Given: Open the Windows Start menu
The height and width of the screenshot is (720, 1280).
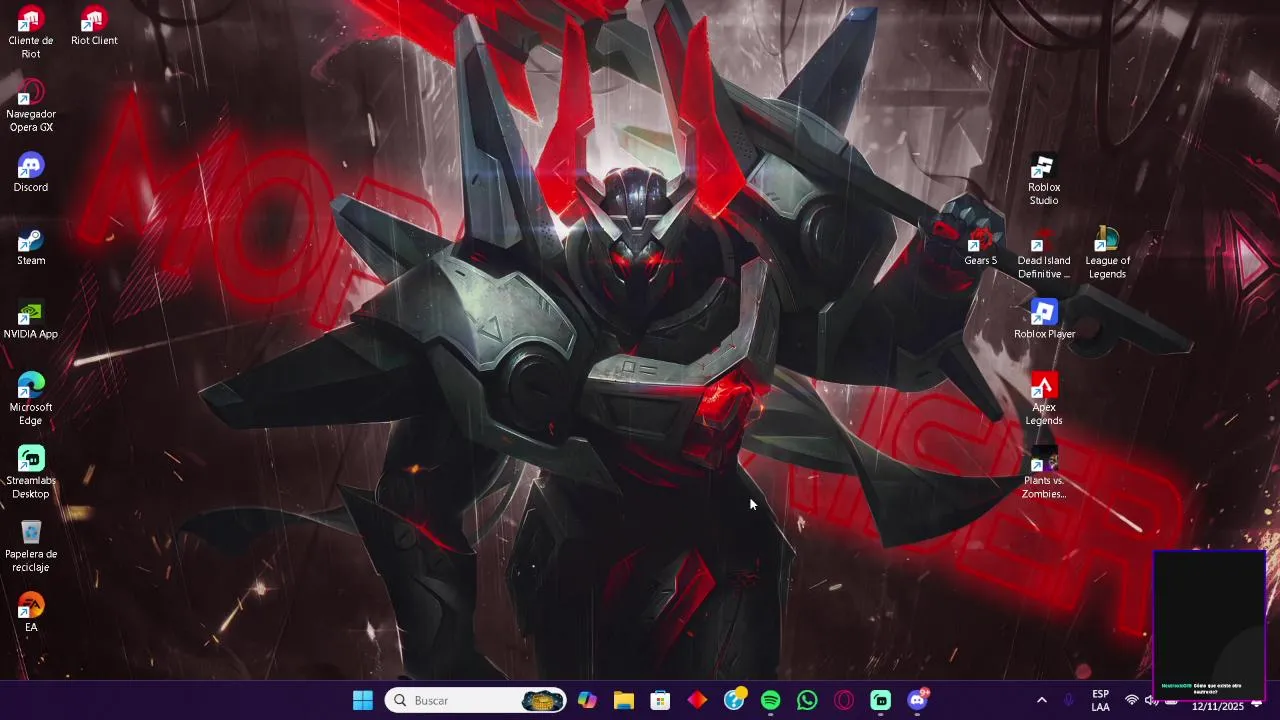Looking at the screenshot, I should [x=363, y=701].
